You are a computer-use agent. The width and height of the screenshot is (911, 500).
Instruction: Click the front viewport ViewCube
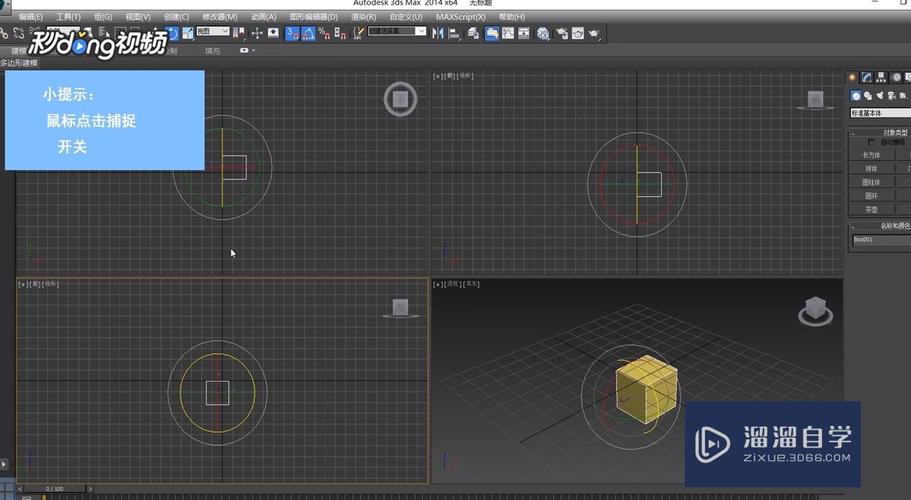[x=816, y=100]
